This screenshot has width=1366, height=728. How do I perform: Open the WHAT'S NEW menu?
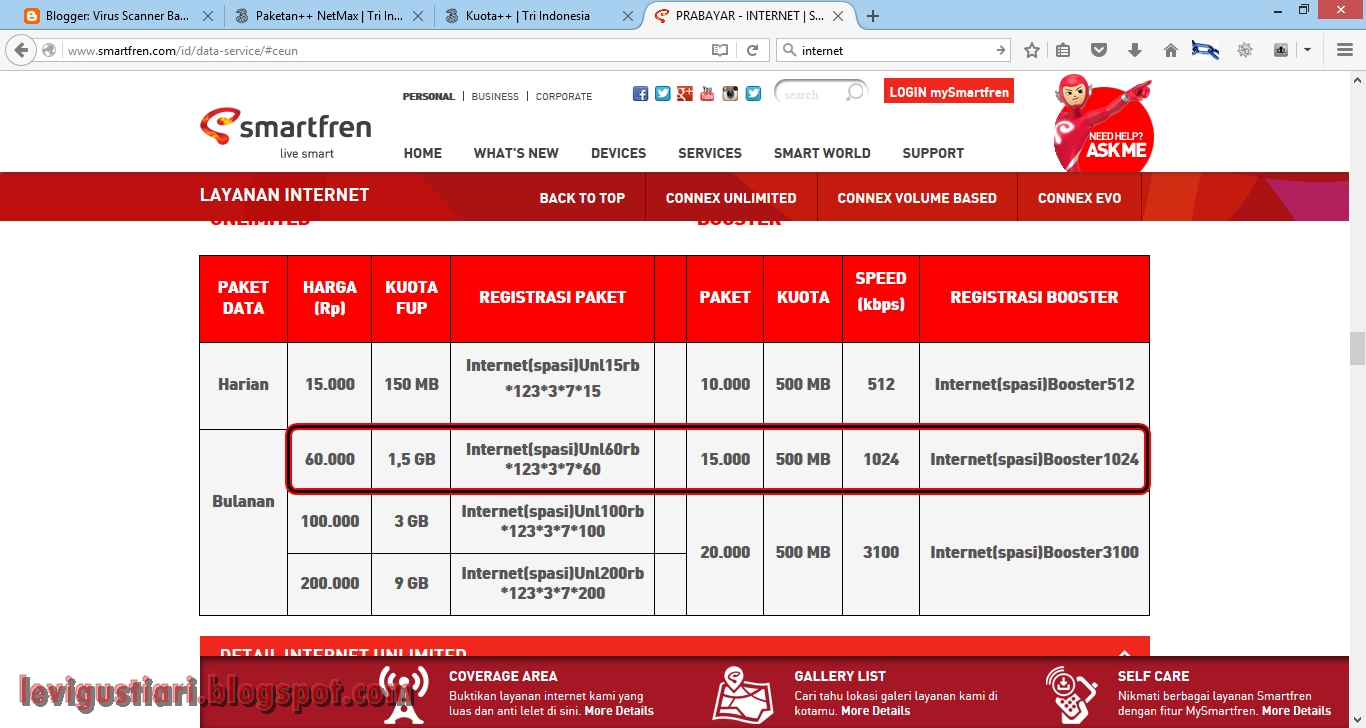(x=516, y=153)
